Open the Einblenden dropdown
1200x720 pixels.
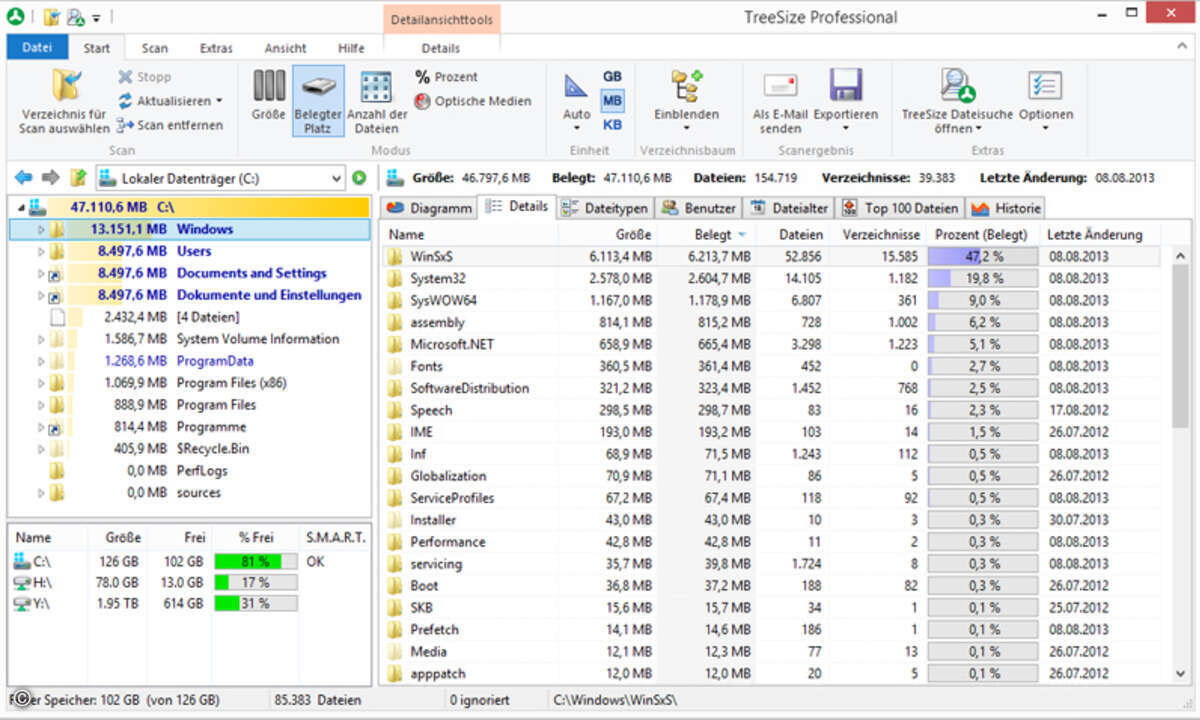coord(686,101)
